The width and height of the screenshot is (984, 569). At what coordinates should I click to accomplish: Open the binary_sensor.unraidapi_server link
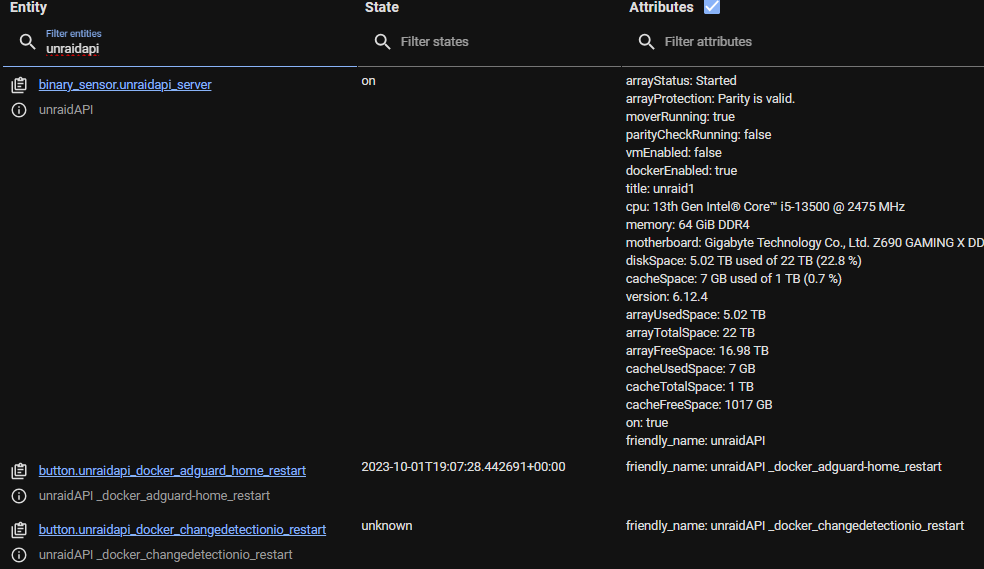click(x=125, y=85)
